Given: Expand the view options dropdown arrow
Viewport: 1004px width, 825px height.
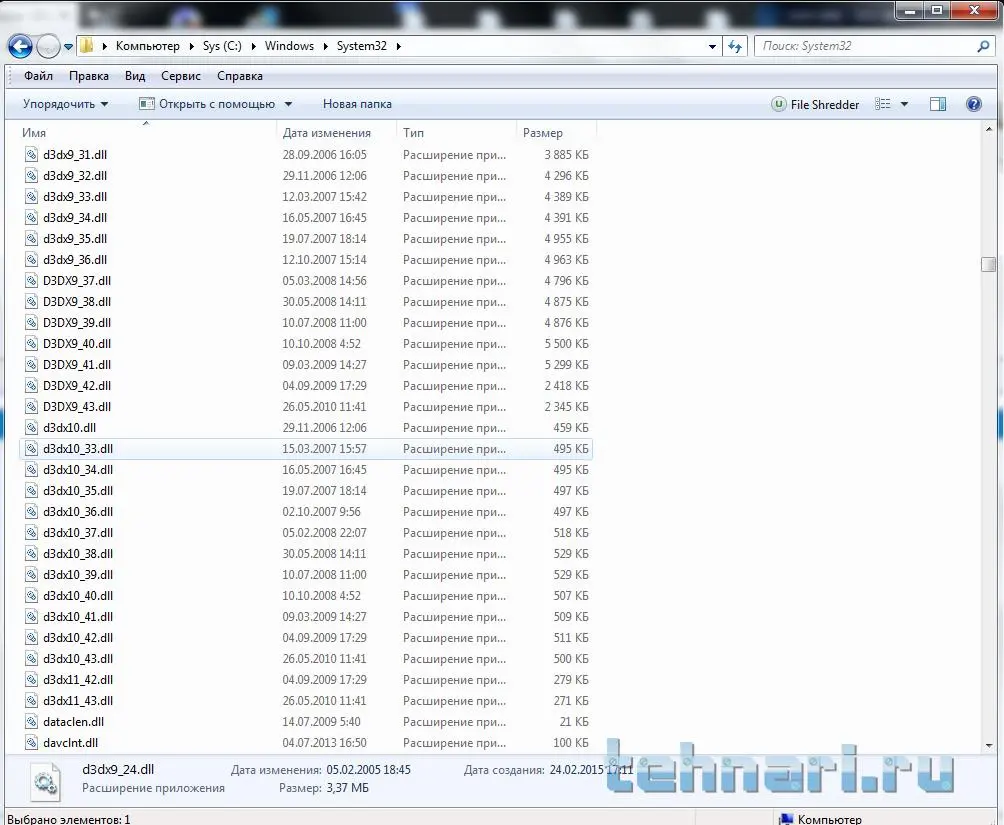Looking at the screenshot, I should click(904, 104).
